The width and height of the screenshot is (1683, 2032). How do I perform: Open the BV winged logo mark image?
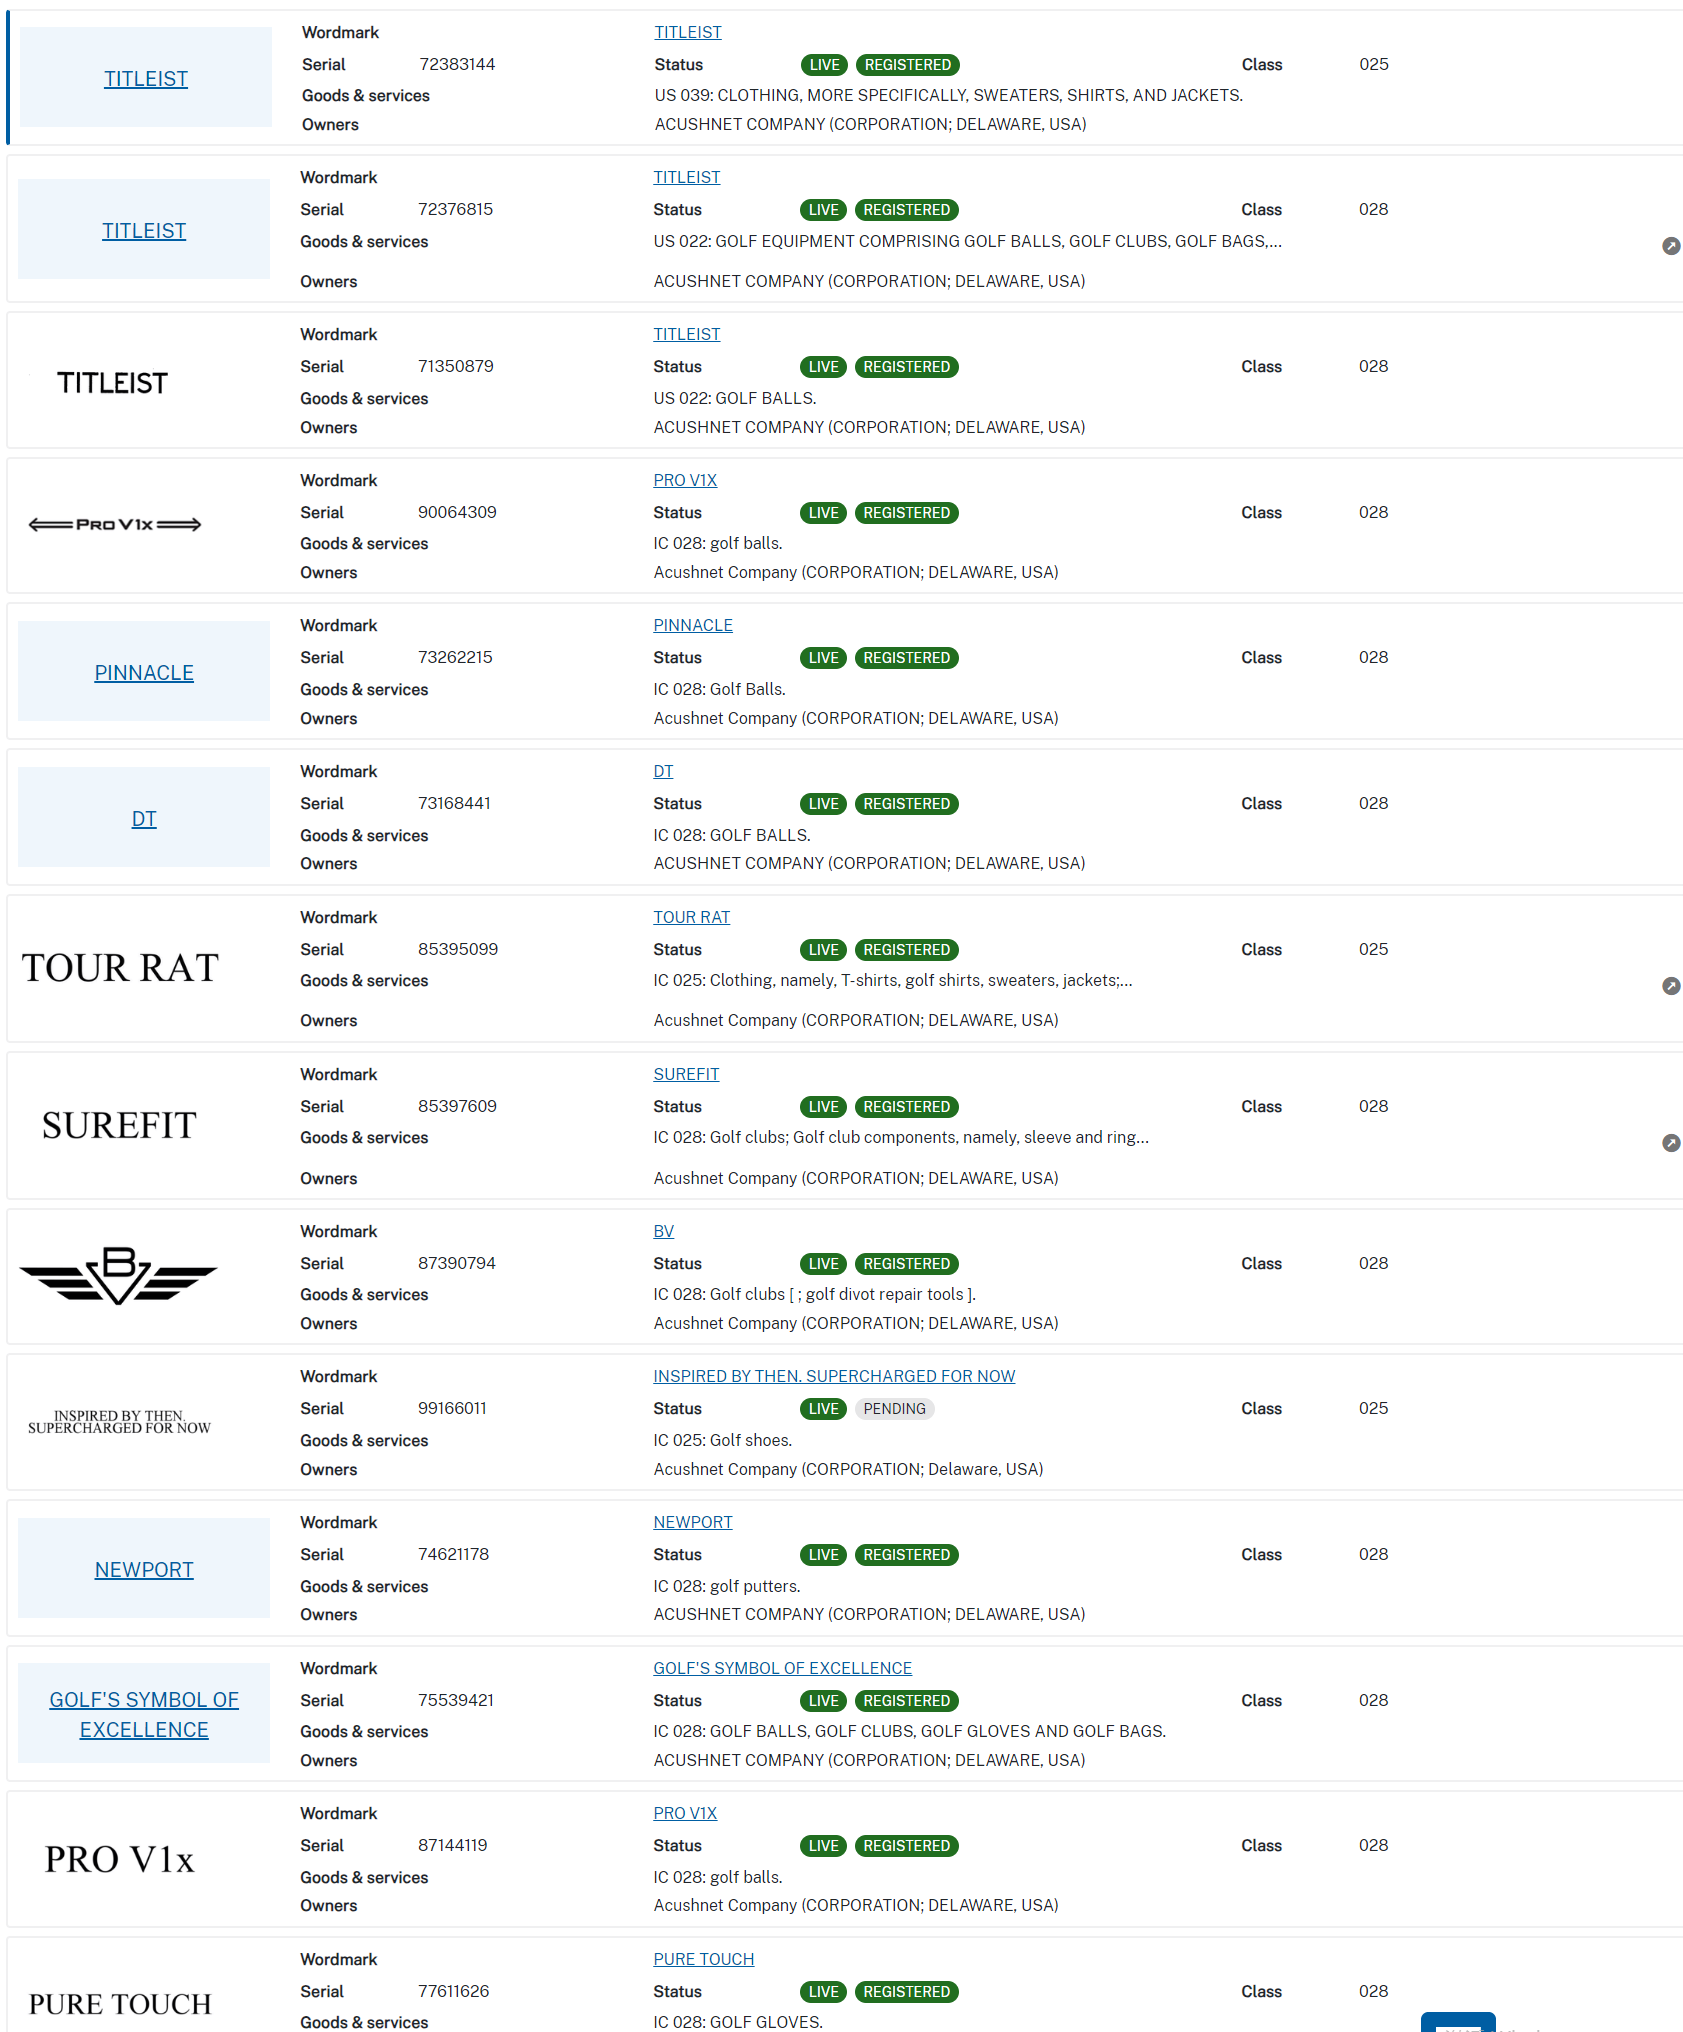pyautogui.click(x=119, y=1275)
